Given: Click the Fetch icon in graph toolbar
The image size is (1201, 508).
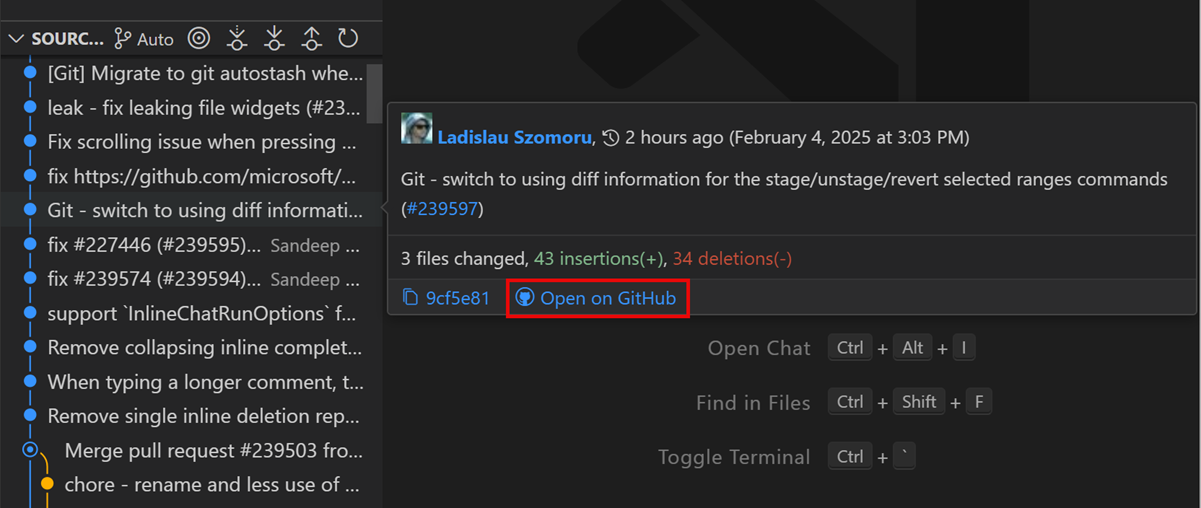Looking at the screenshot, I should [237, 39].
